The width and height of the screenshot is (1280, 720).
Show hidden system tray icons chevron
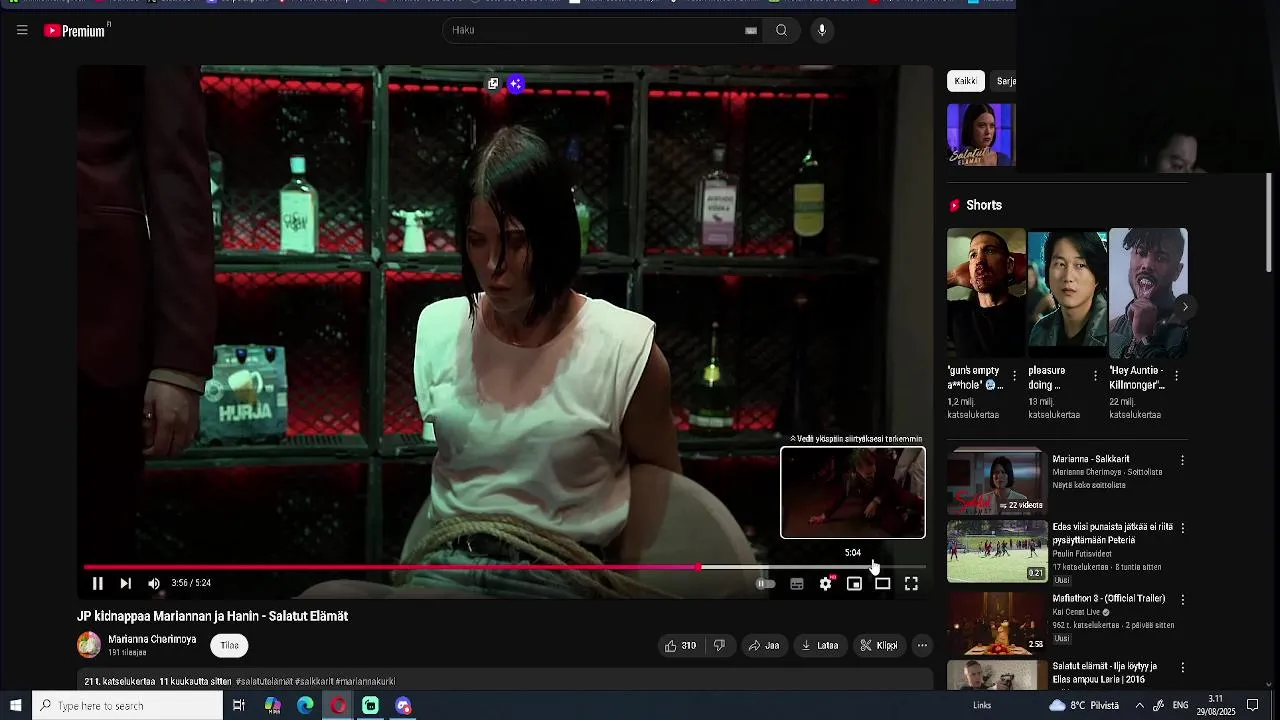(1139, 706)
